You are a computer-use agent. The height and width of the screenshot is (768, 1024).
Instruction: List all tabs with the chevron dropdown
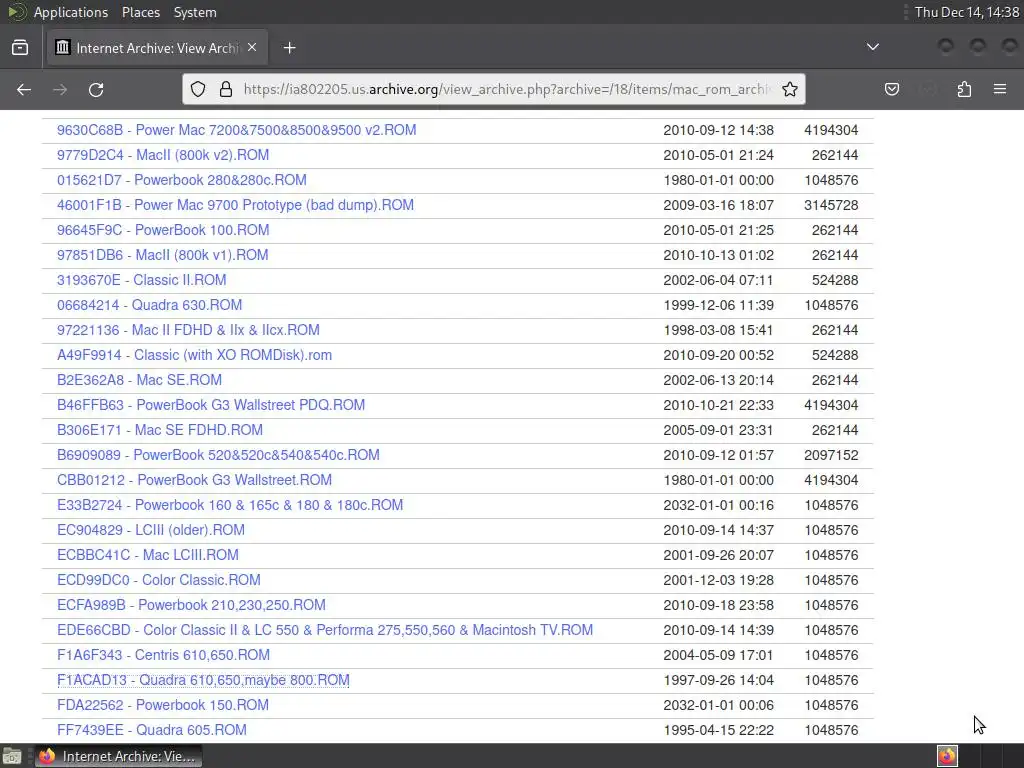pos(872,47)
